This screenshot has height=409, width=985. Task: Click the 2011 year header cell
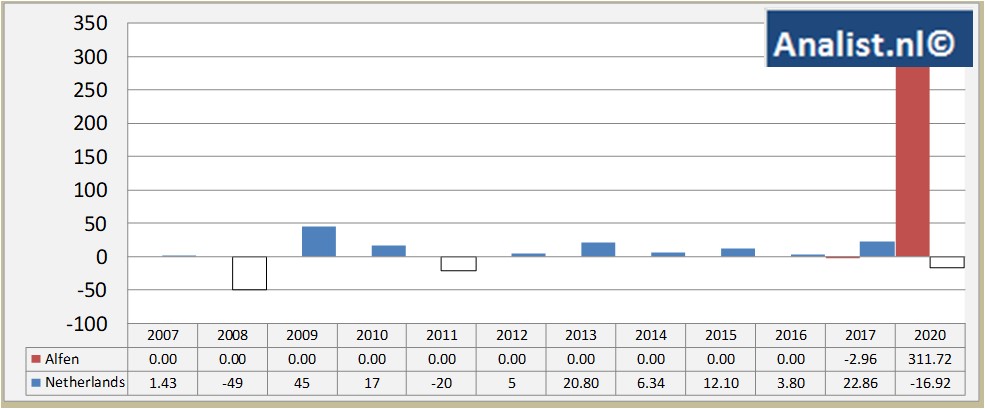pos(442,336)
